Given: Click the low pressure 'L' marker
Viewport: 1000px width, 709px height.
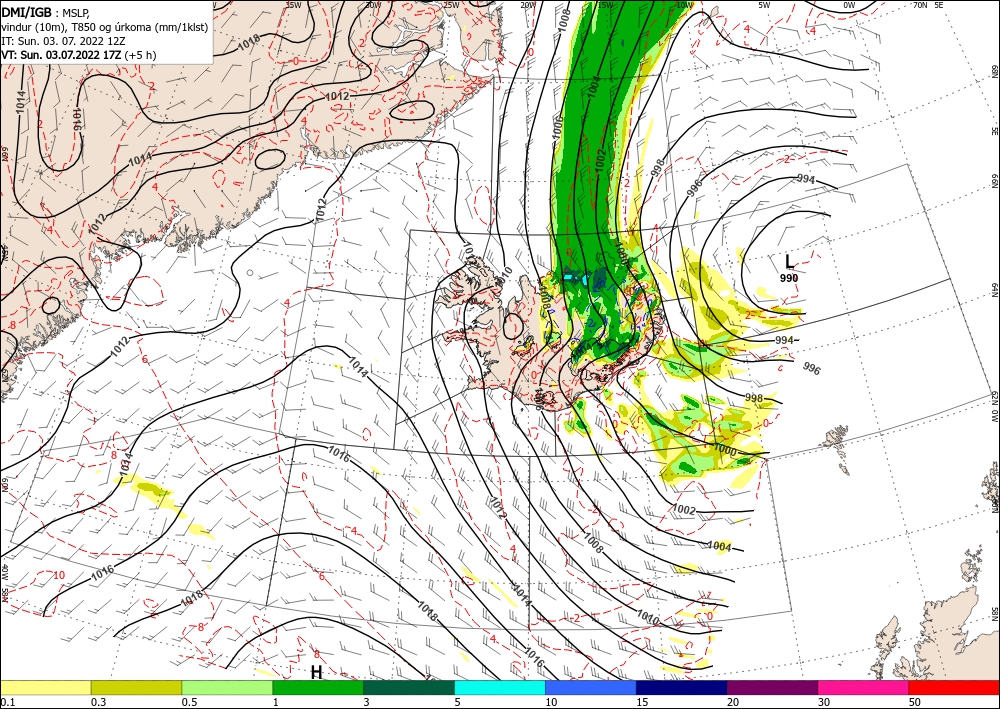Looking at the screenshot, I should pyautogui.click(x=789, y=261).
